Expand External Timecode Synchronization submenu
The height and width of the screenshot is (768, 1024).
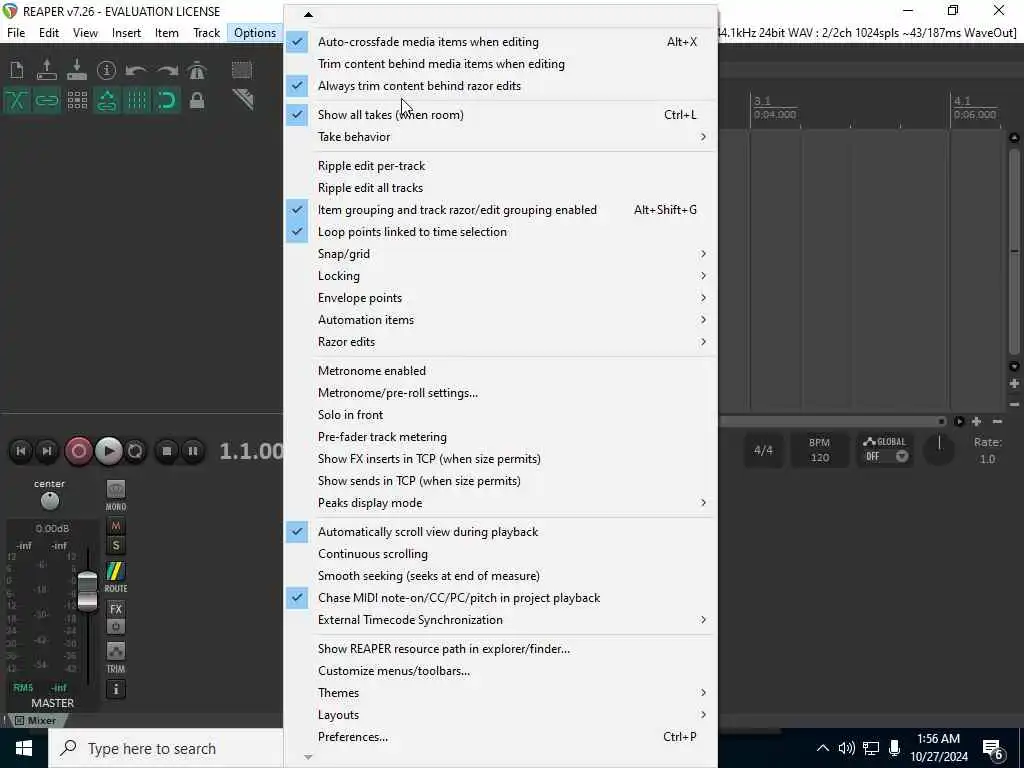coord(500,620)
